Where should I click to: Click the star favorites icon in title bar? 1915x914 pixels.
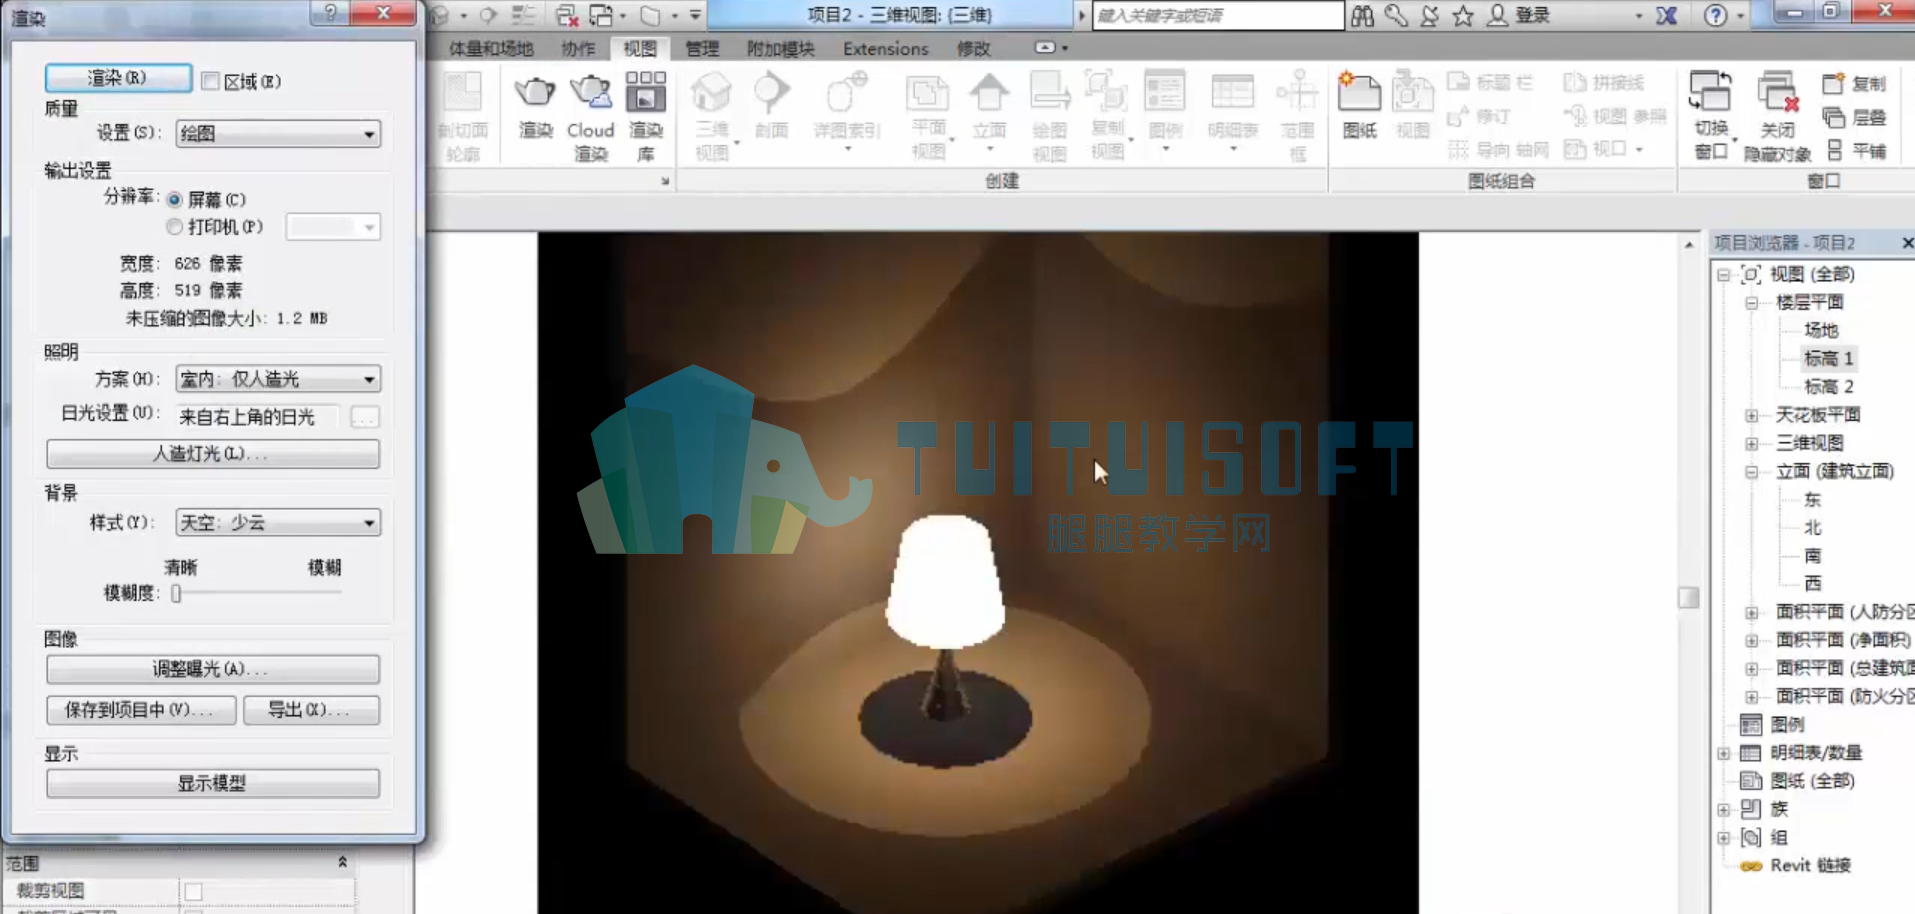click(x=1463, y=15)
